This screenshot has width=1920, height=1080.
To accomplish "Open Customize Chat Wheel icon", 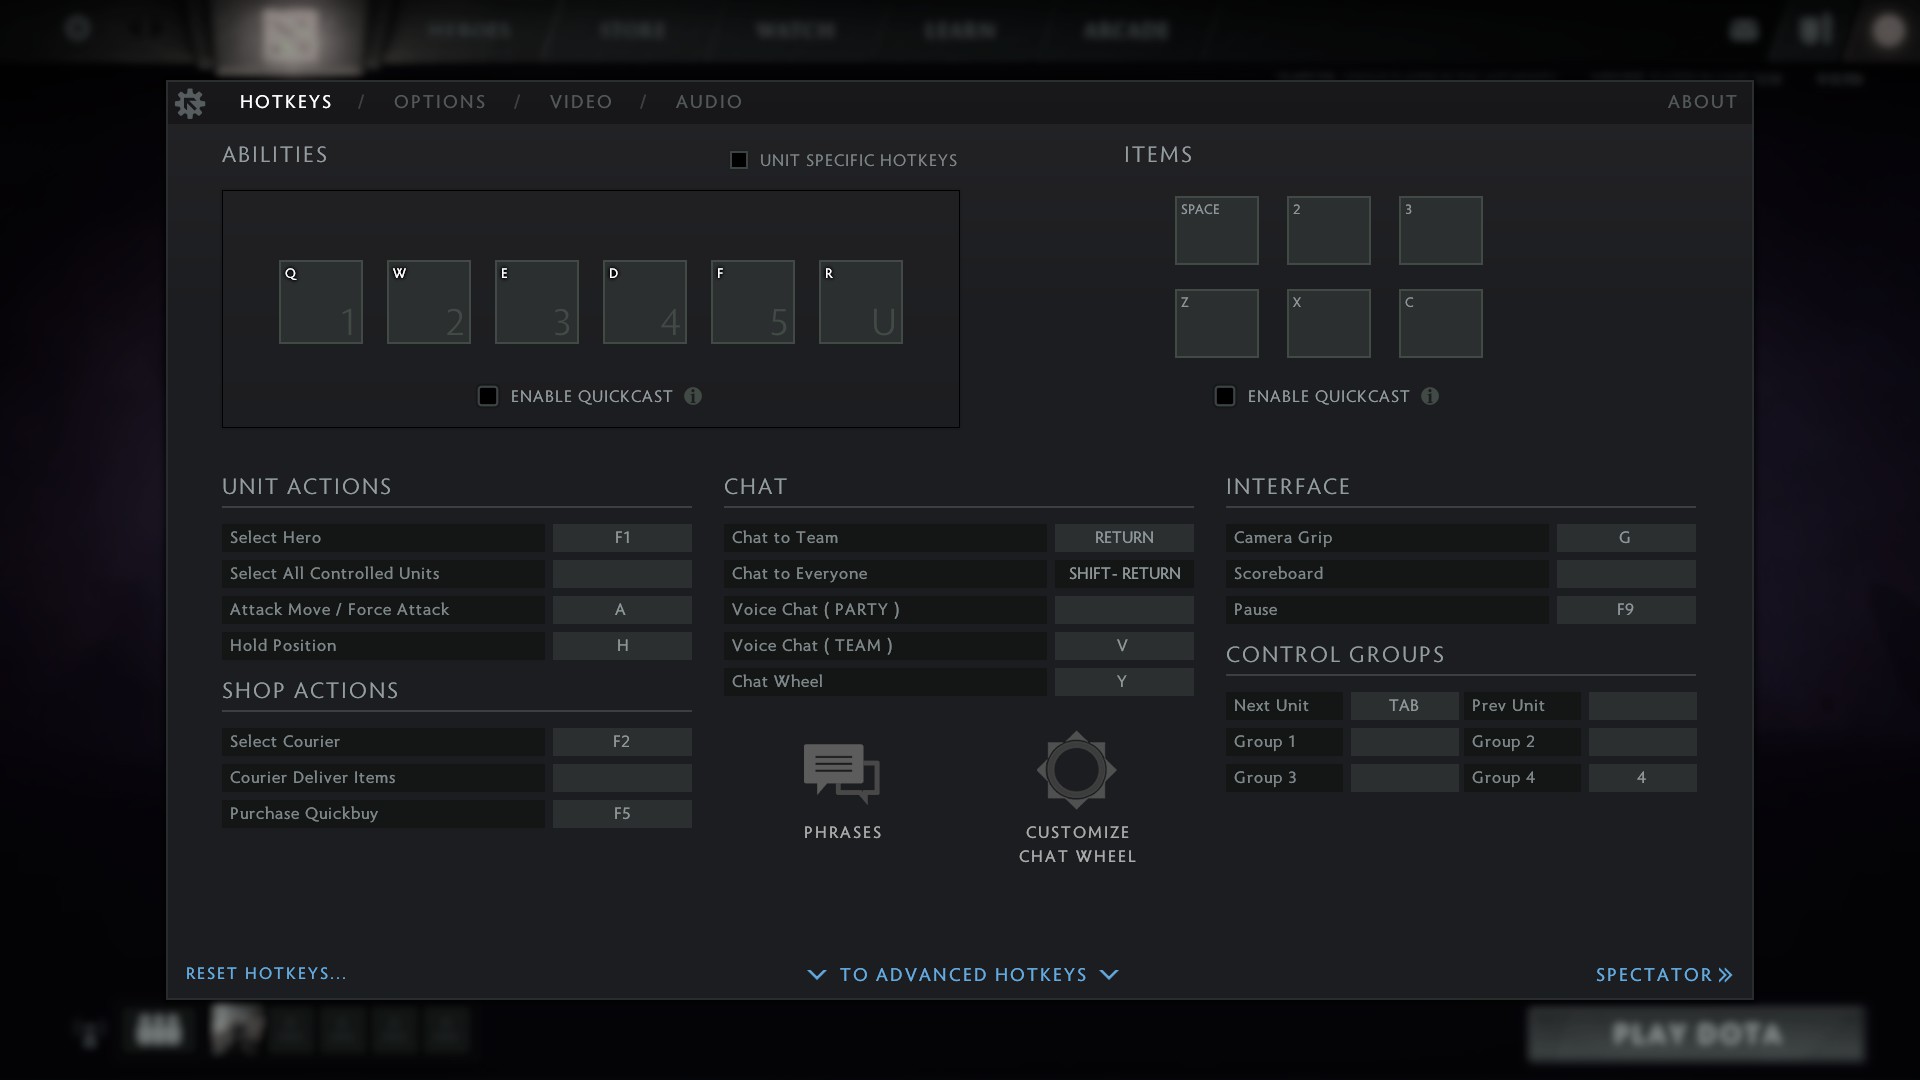I will click(1076, 770).
